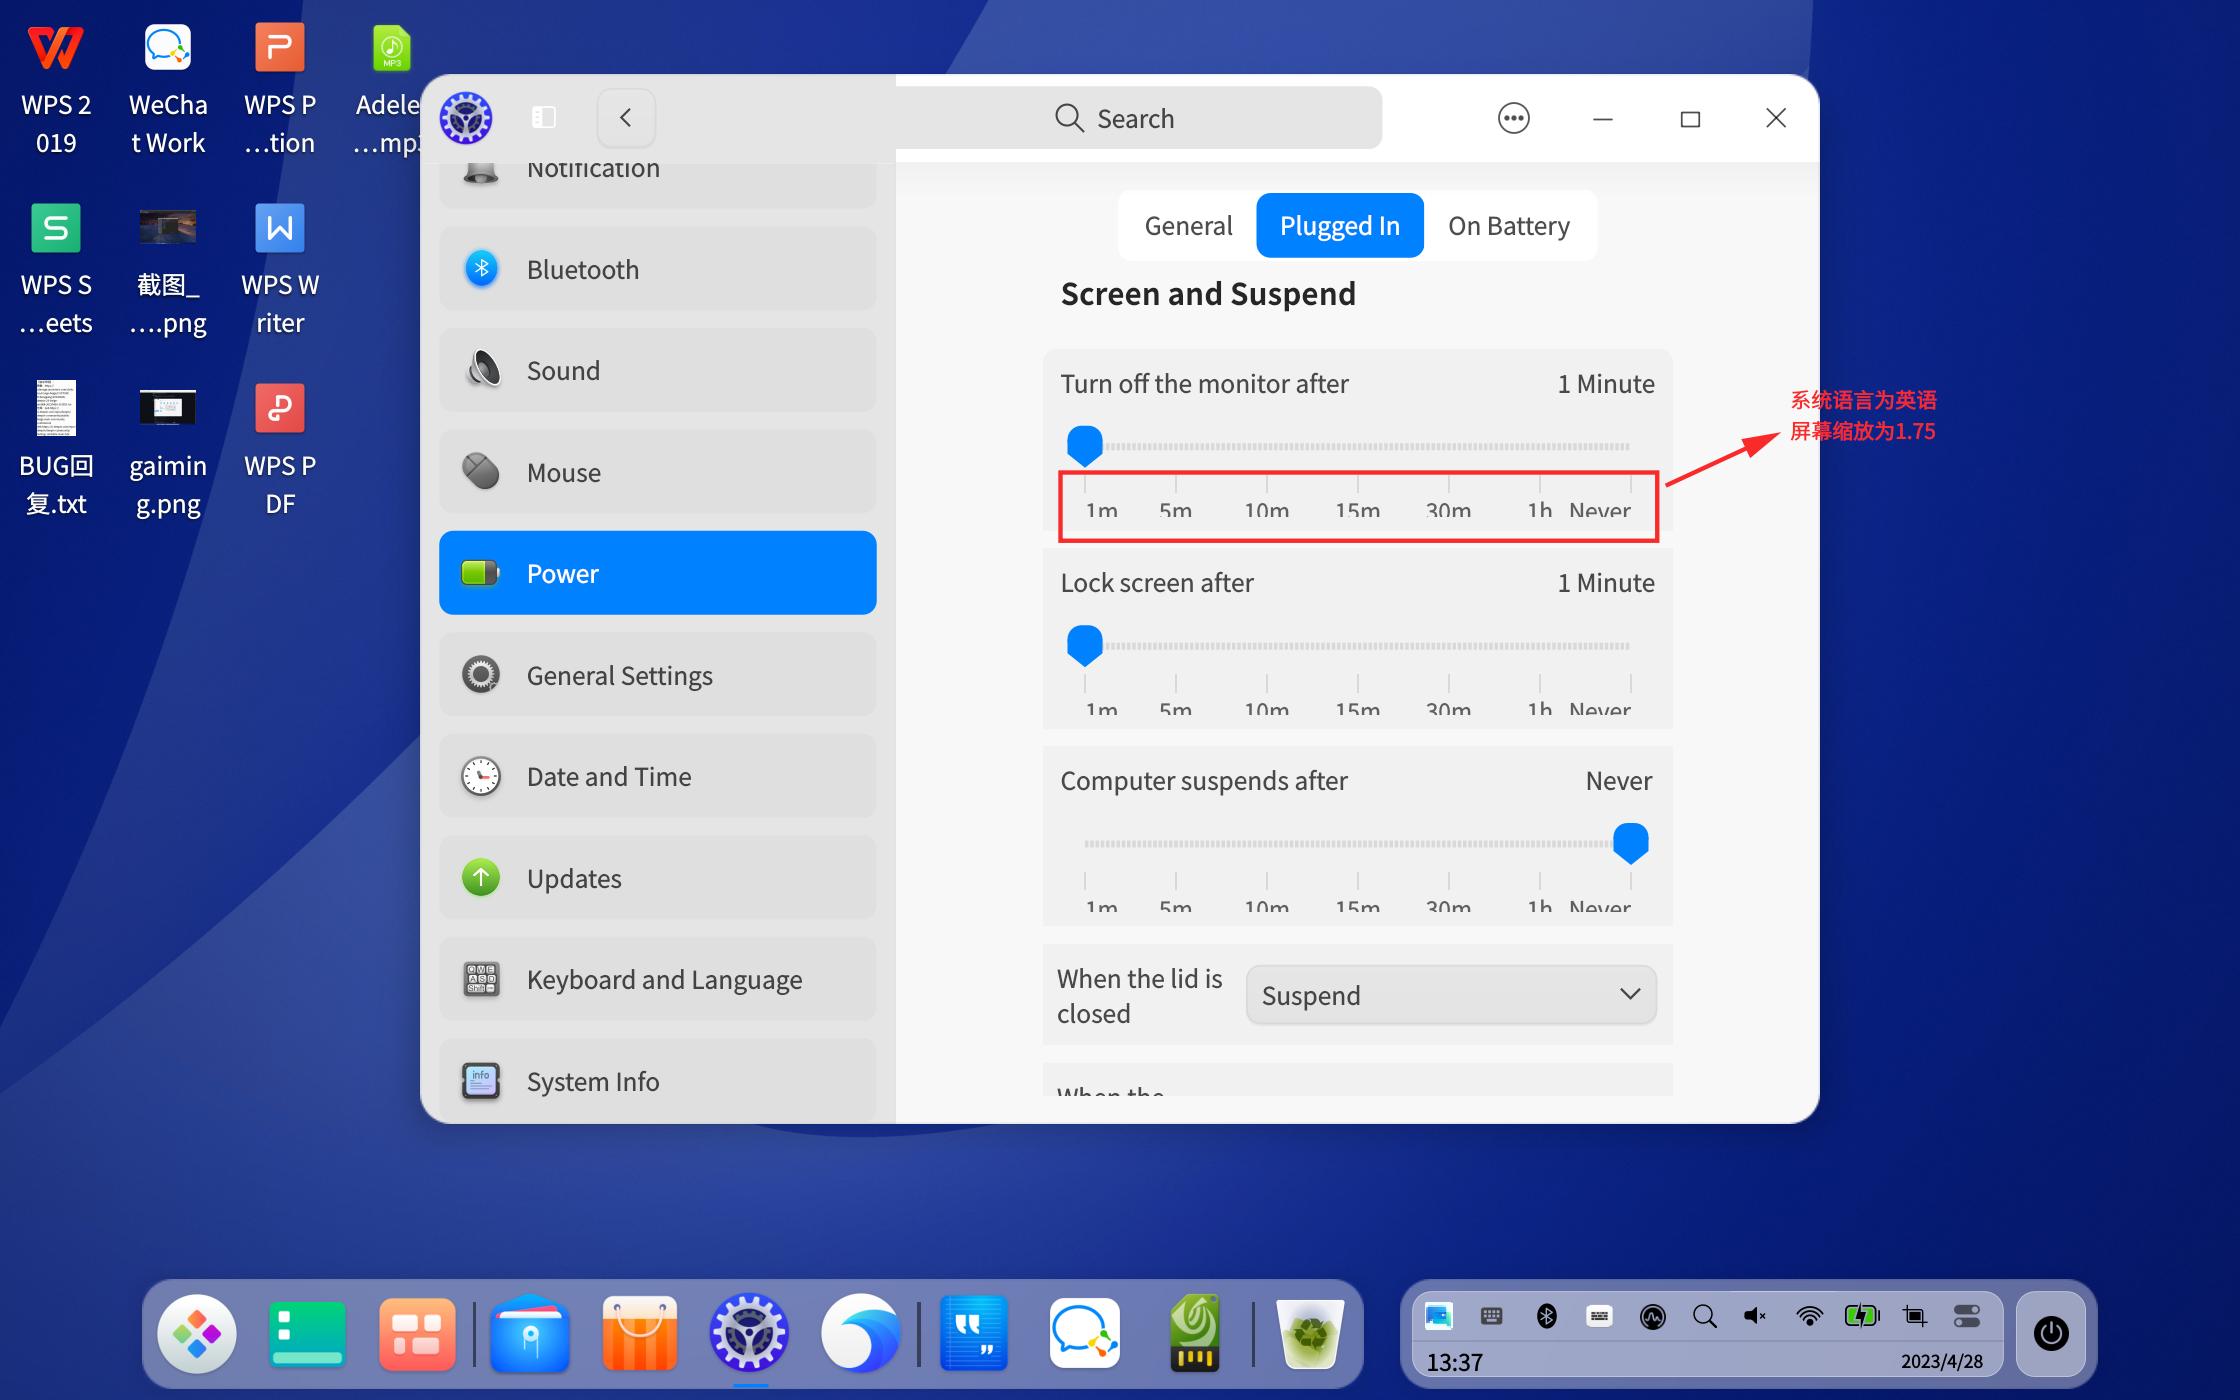Click the back arrow button
Image resolution: width=2240 pixels, height=1400 pixels.
[x=625, y=117]
